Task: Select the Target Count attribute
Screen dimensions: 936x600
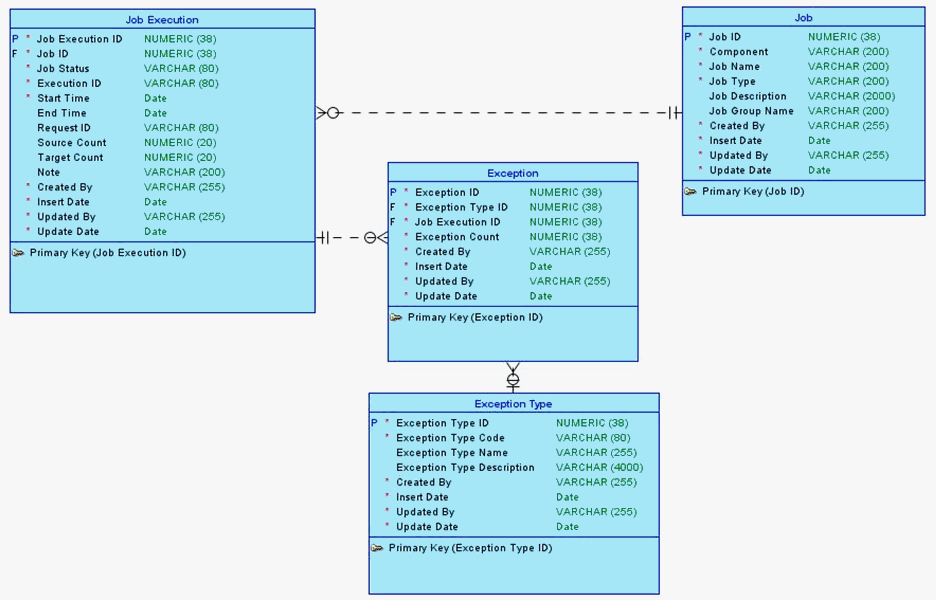Action: pos(70,158)
